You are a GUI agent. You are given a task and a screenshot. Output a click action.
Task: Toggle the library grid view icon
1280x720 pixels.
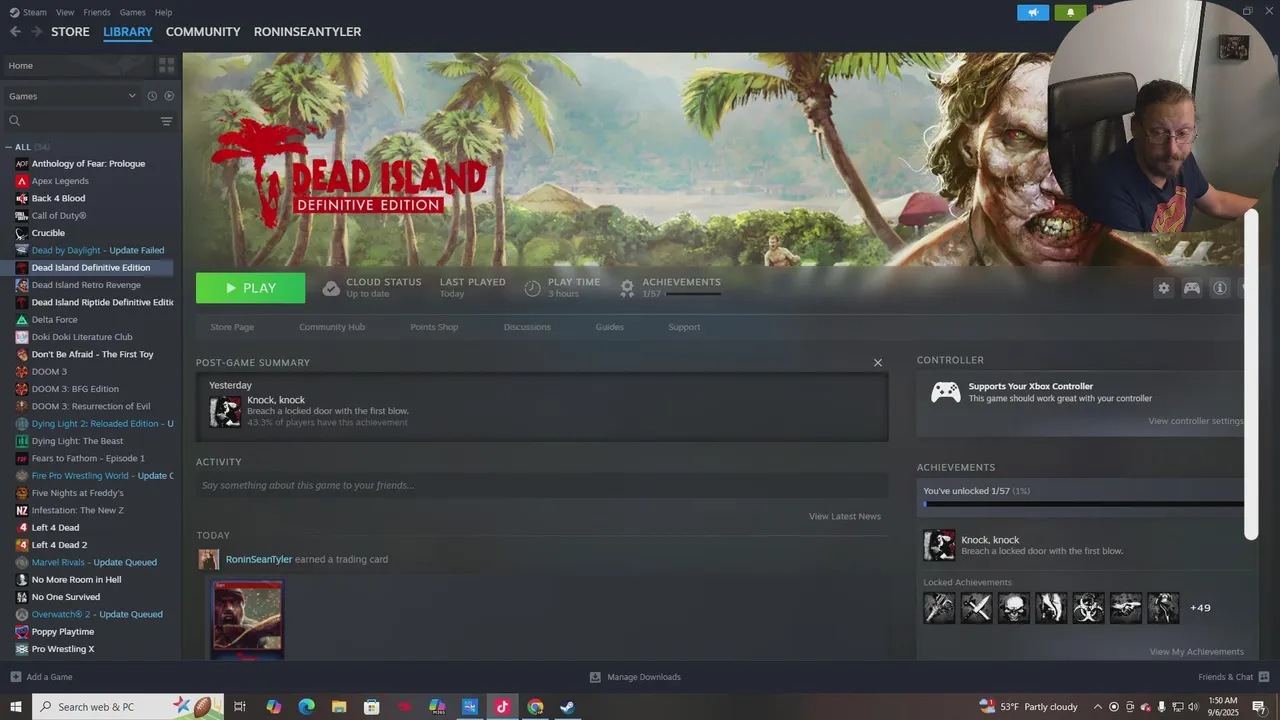[x=166, y=65]
